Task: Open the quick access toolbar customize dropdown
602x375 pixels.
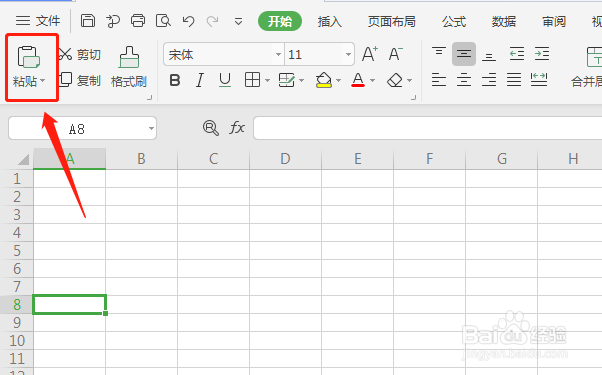Action: point(238,21)
